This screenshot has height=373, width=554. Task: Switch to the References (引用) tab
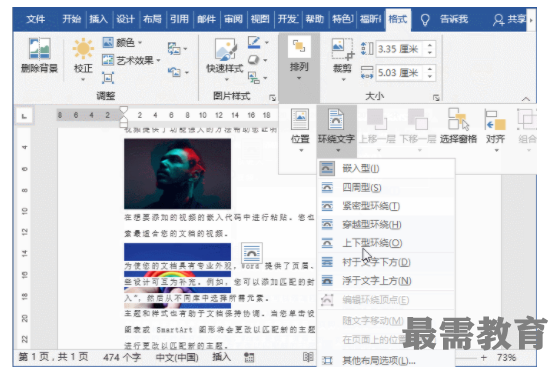[179, 19]
